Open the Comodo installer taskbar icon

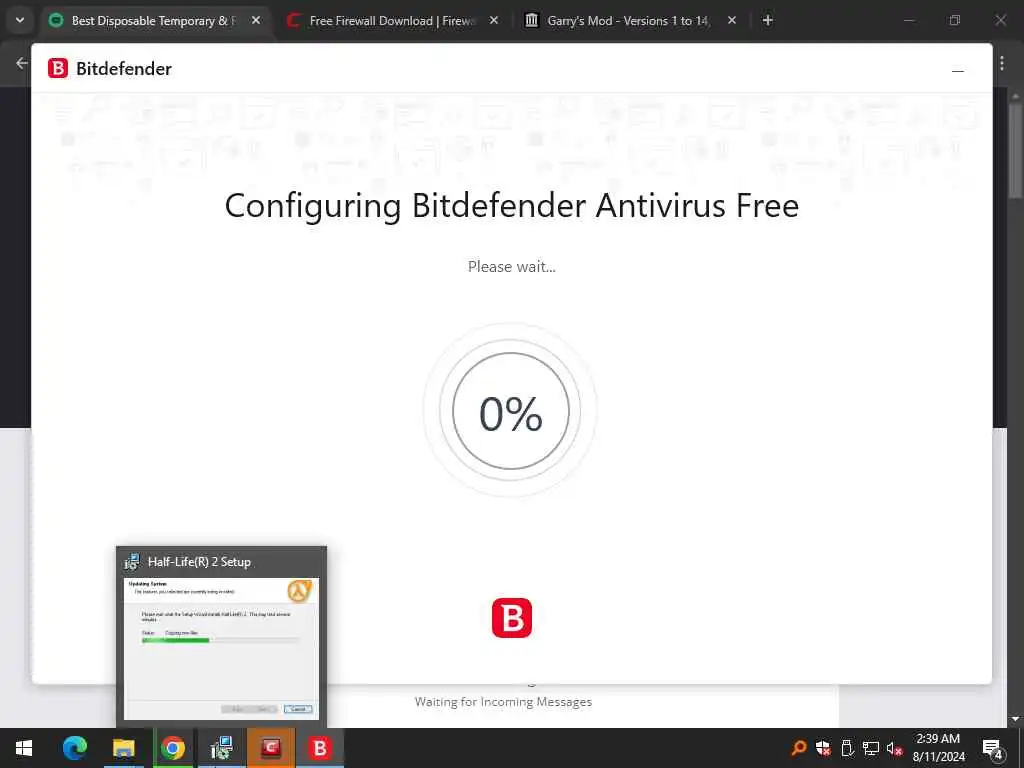271,748
